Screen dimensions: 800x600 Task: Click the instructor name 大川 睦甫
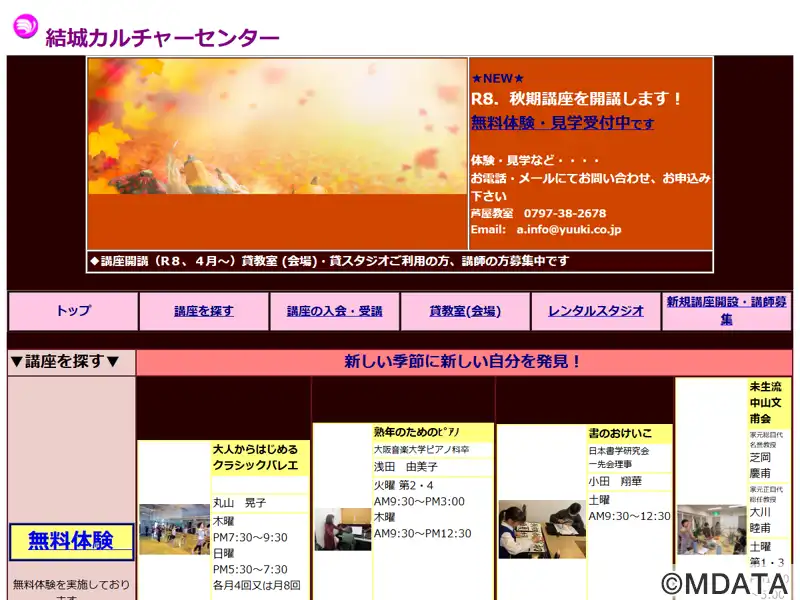[x=760, y=520]
